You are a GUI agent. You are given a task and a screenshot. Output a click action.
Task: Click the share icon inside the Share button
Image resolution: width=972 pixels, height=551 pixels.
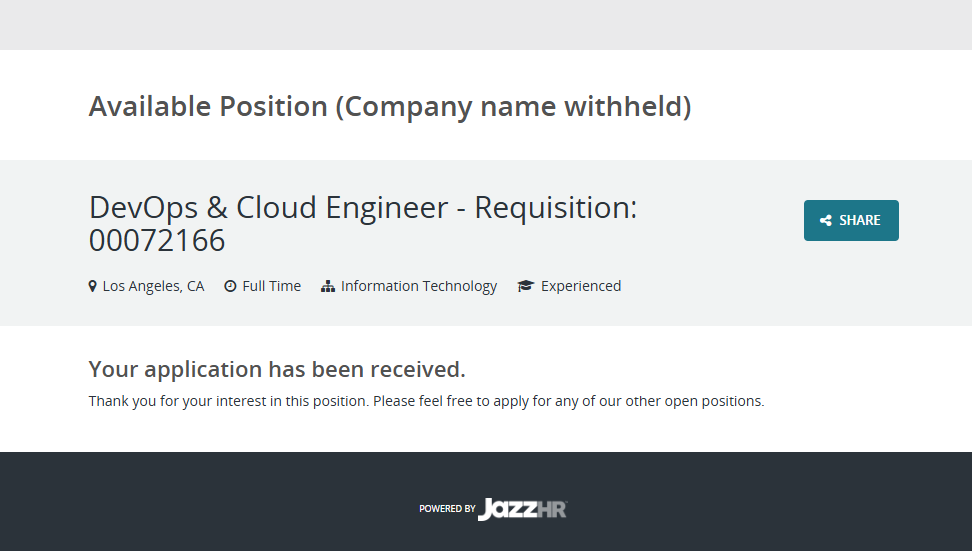coord(826,221)
